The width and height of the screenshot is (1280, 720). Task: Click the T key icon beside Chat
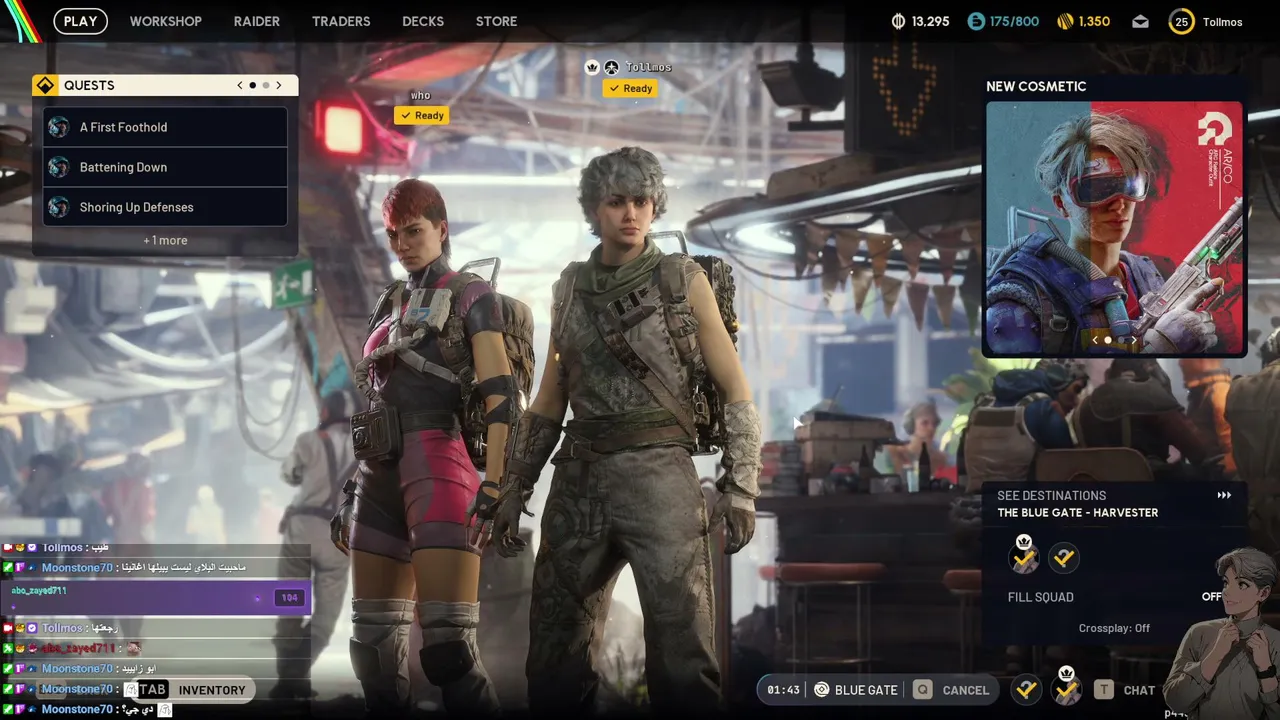pyautogui.click(x=1103, y=690)
